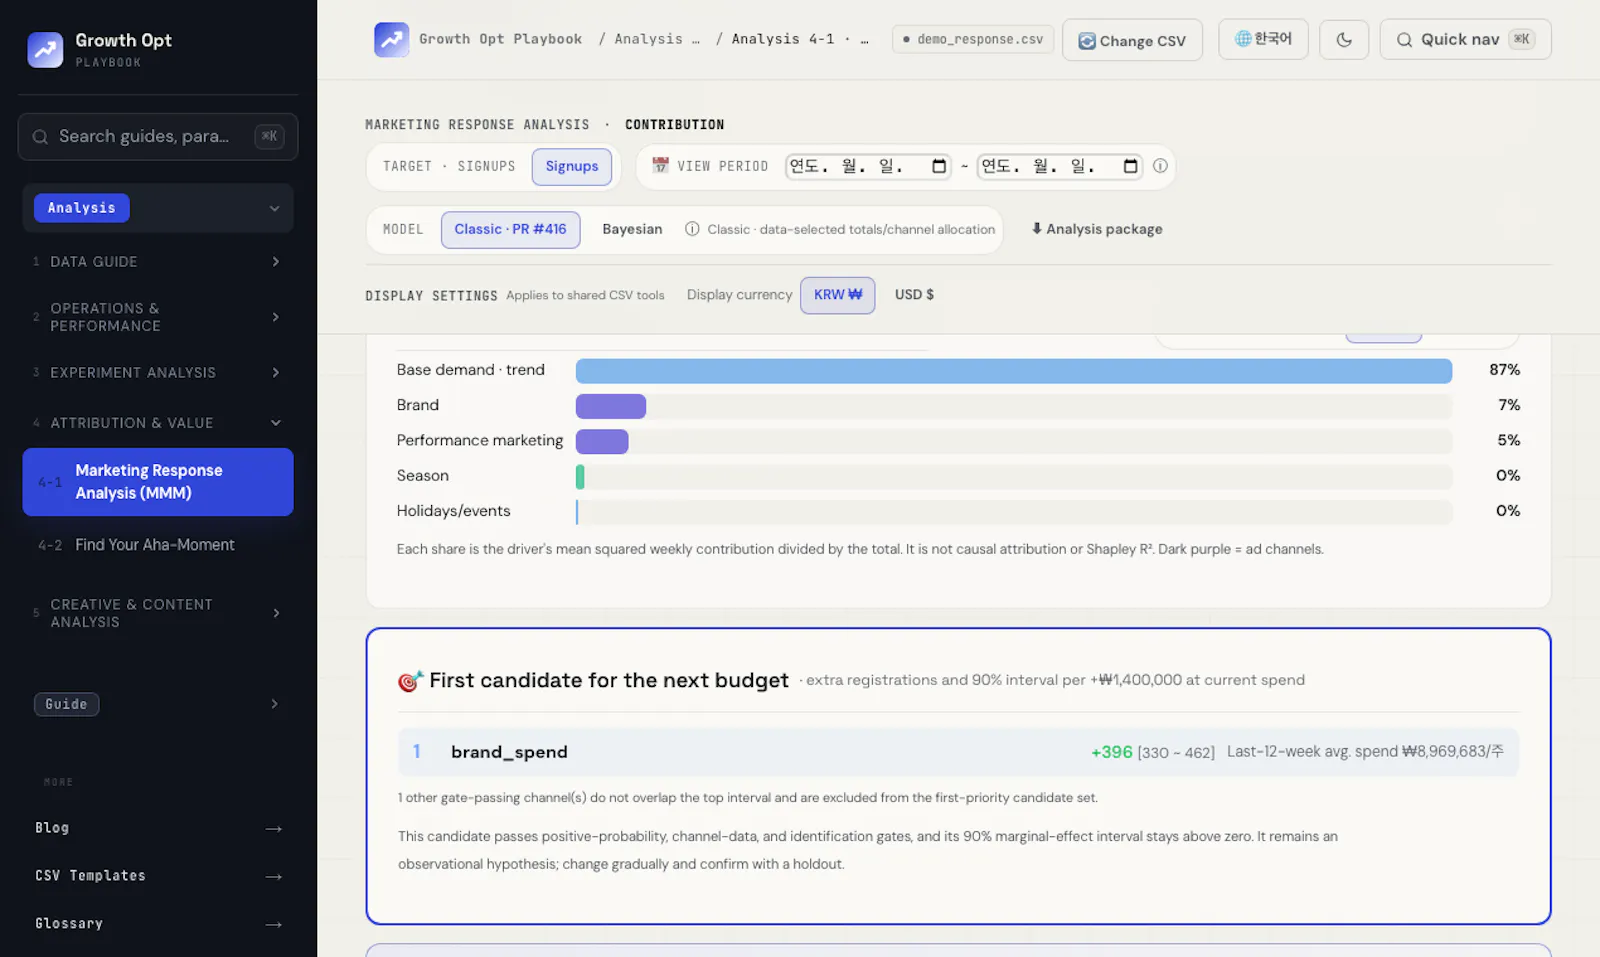Open Quick nav button
The image size is (1600, 957).
tap(1465, 40)
